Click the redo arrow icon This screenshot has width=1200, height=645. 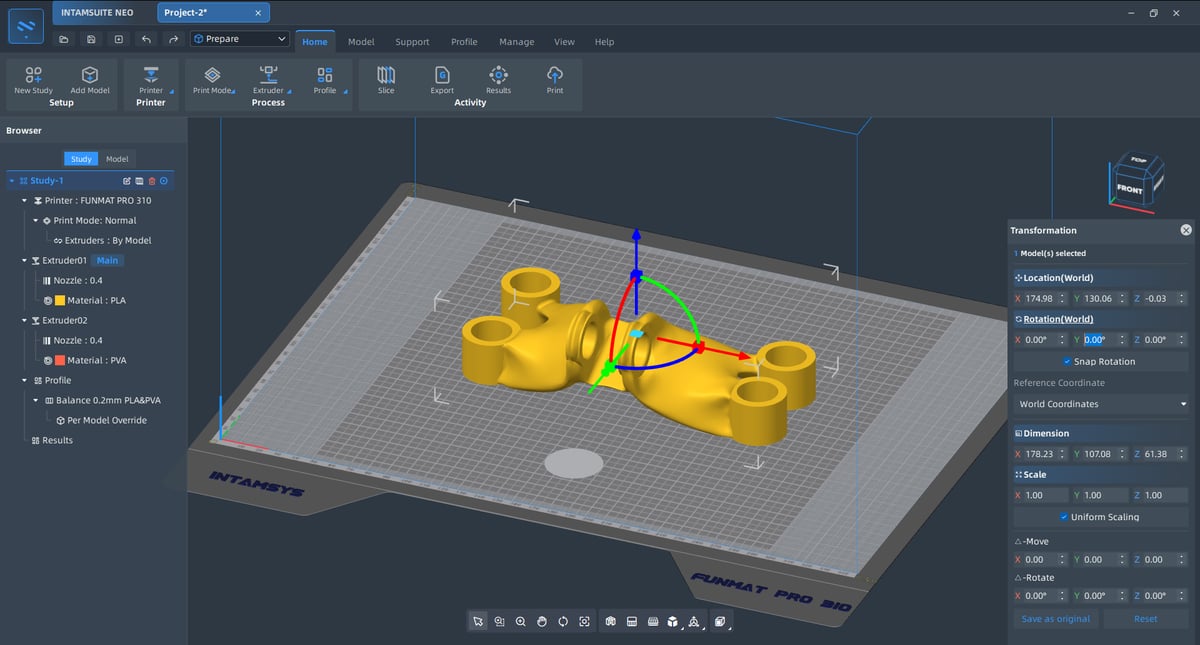174,39
